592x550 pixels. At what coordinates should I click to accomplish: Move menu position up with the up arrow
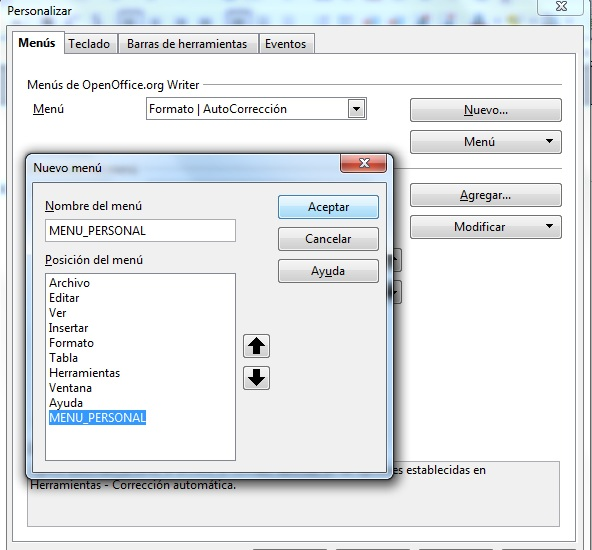coord(256,346)
